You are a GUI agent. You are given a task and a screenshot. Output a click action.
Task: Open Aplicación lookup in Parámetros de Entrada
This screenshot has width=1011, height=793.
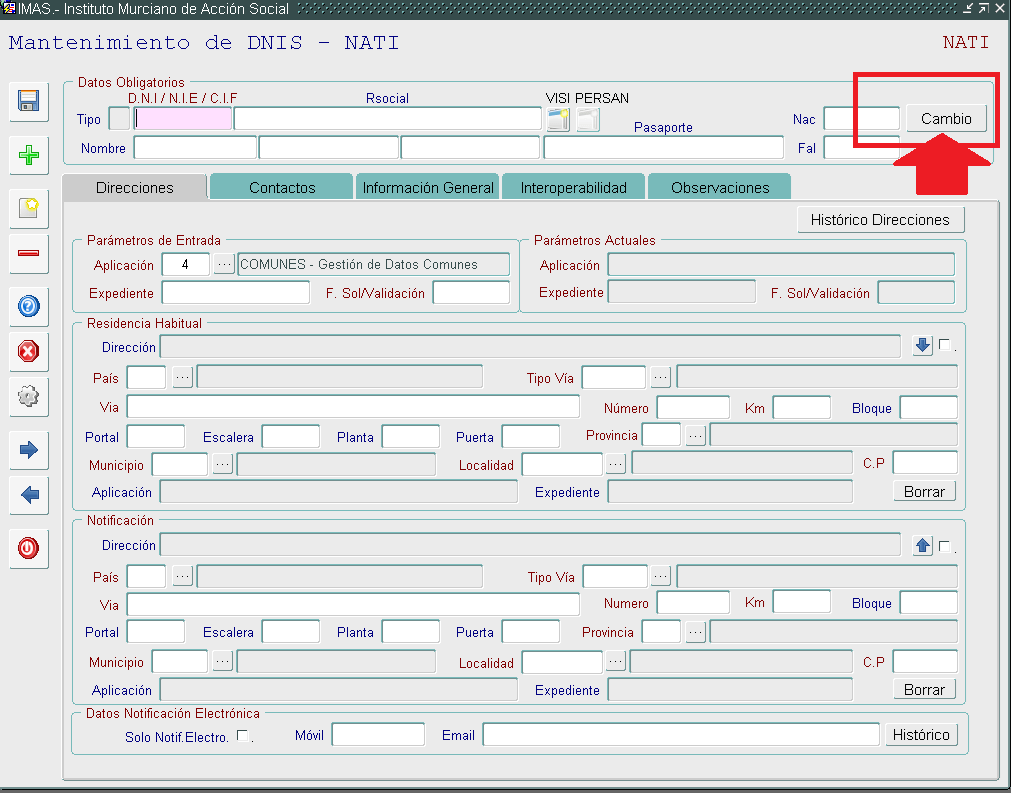click(224, 265)
